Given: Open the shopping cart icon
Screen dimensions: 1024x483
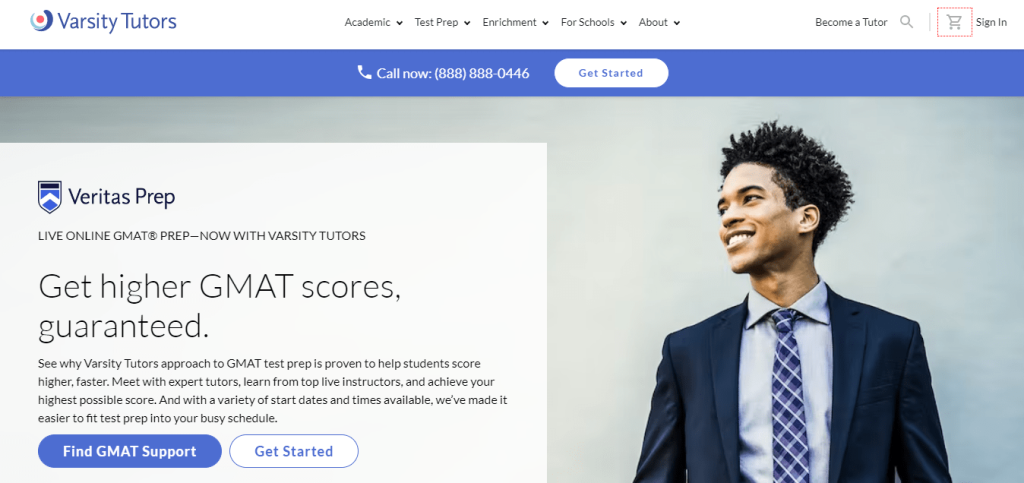Looking at the screenshot, I should (954, 22).
